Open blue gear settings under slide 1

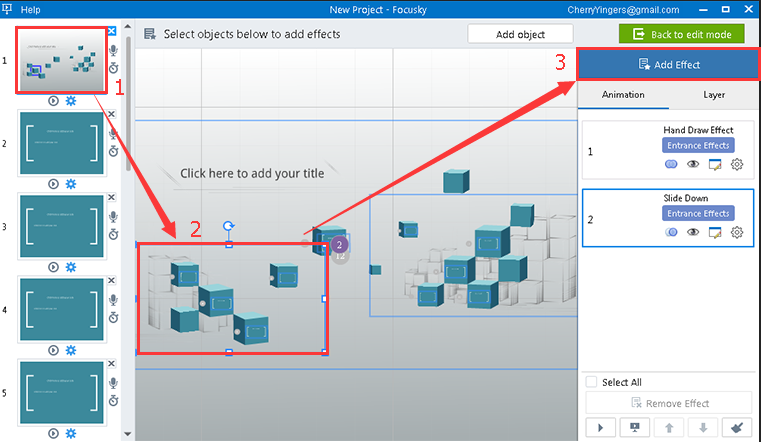tap(71, 101)
